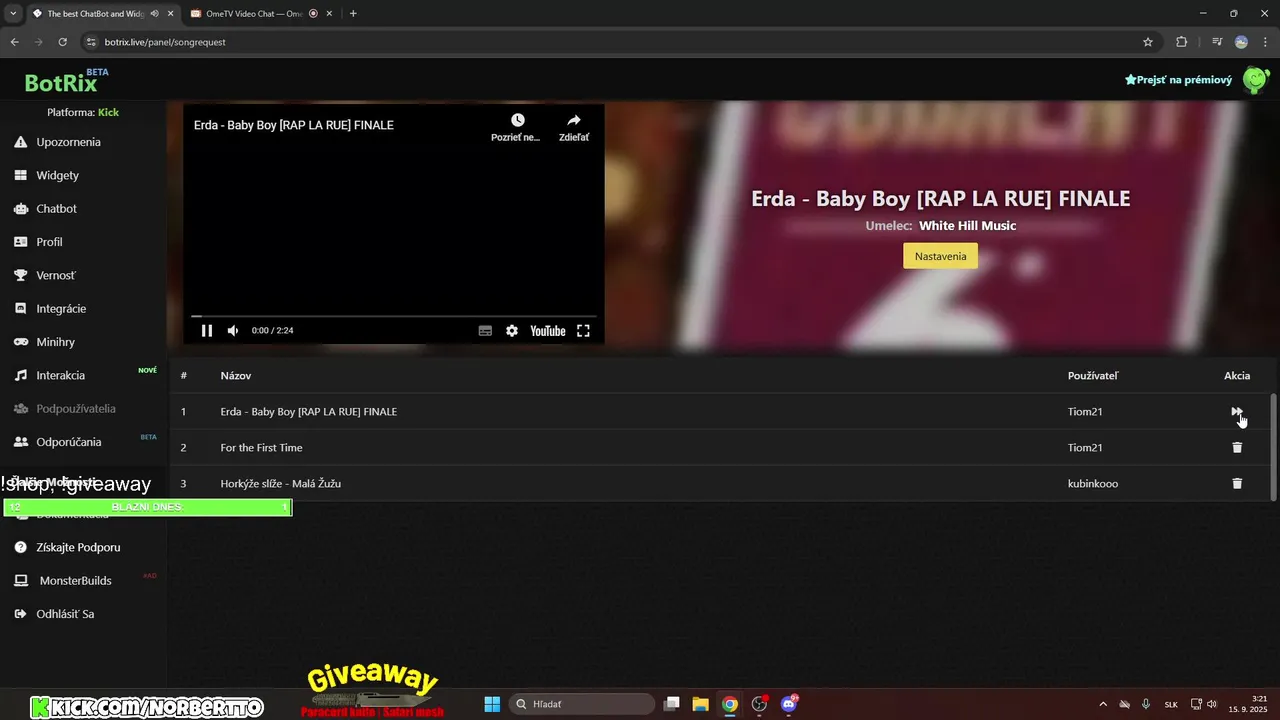The width and height of the screenshot is (1280, 720).
Task: Click the song list vertical scrollbar
Action: (x=1273, y=447)
